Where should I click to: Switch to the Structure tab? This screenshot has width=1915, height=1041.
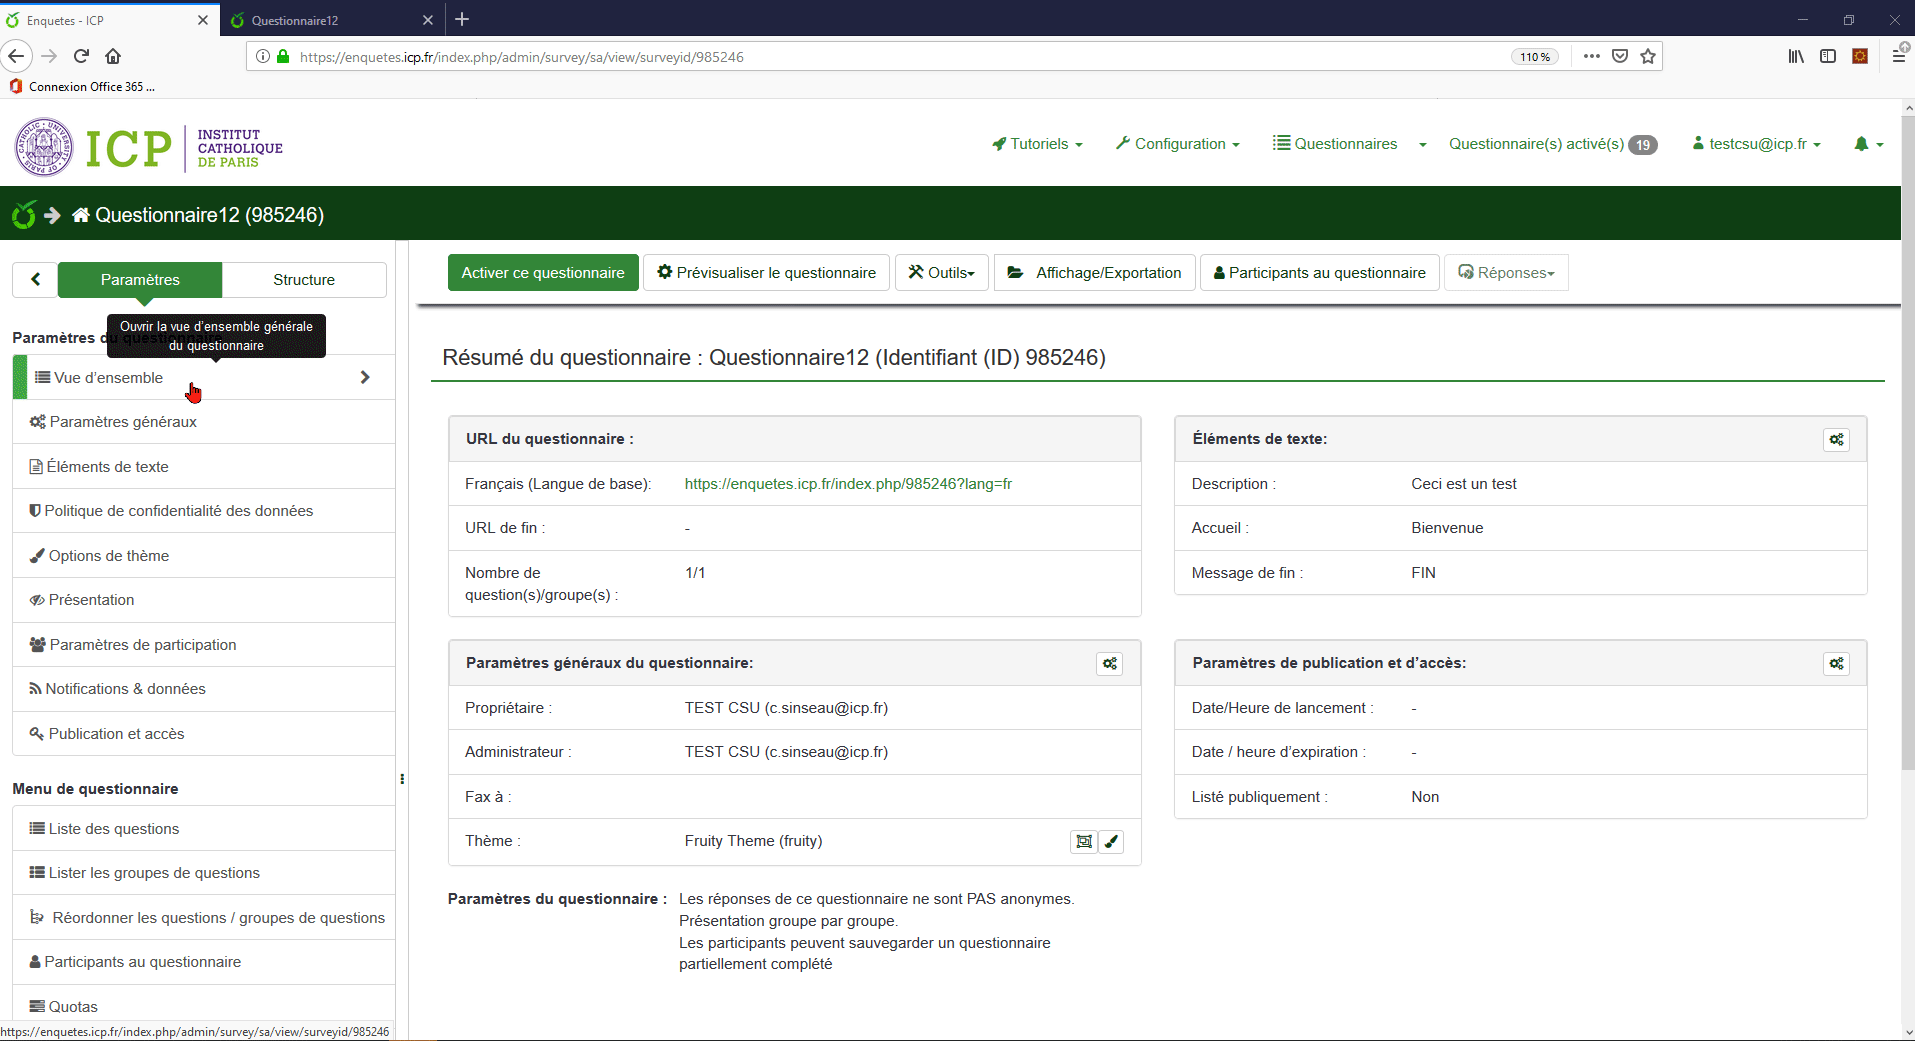point(304,280)
